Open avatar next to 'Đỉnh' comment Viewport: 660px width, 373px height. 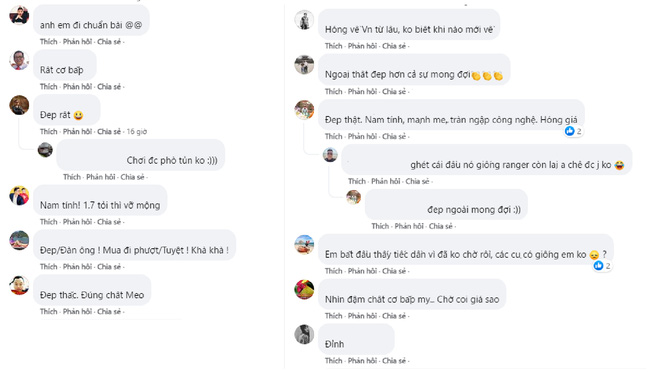click(x=304, y=334)
